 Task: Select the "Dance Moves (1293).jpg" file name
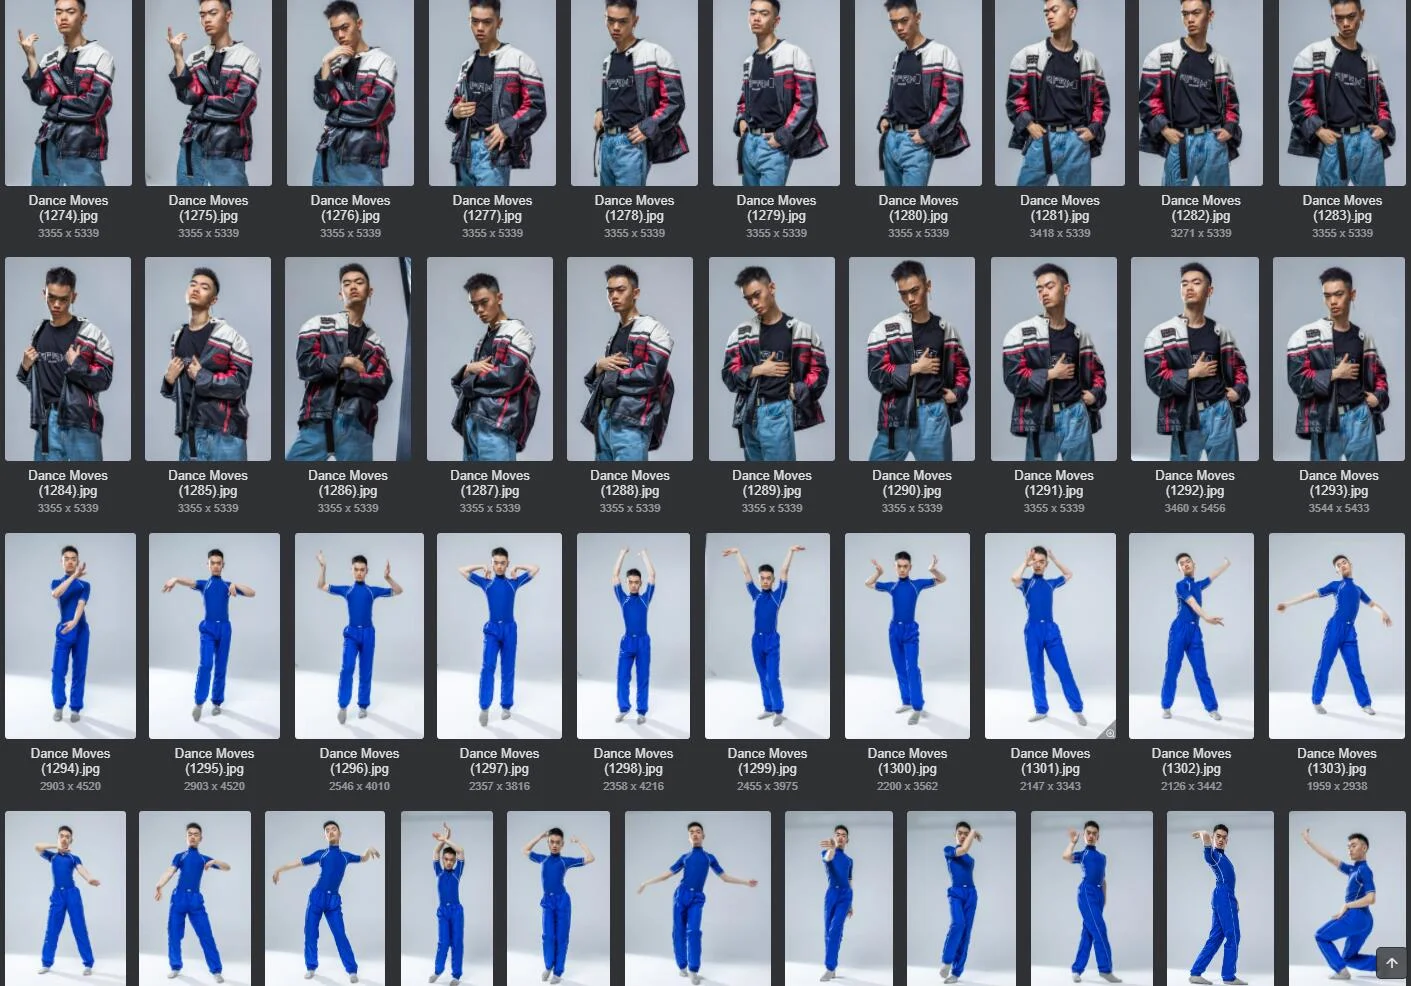pyautogui.click(x=1339, y=483)
